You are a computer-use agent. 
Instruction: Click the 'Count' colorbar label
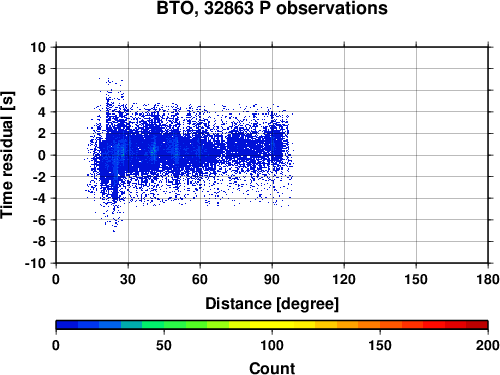(272, 368)
